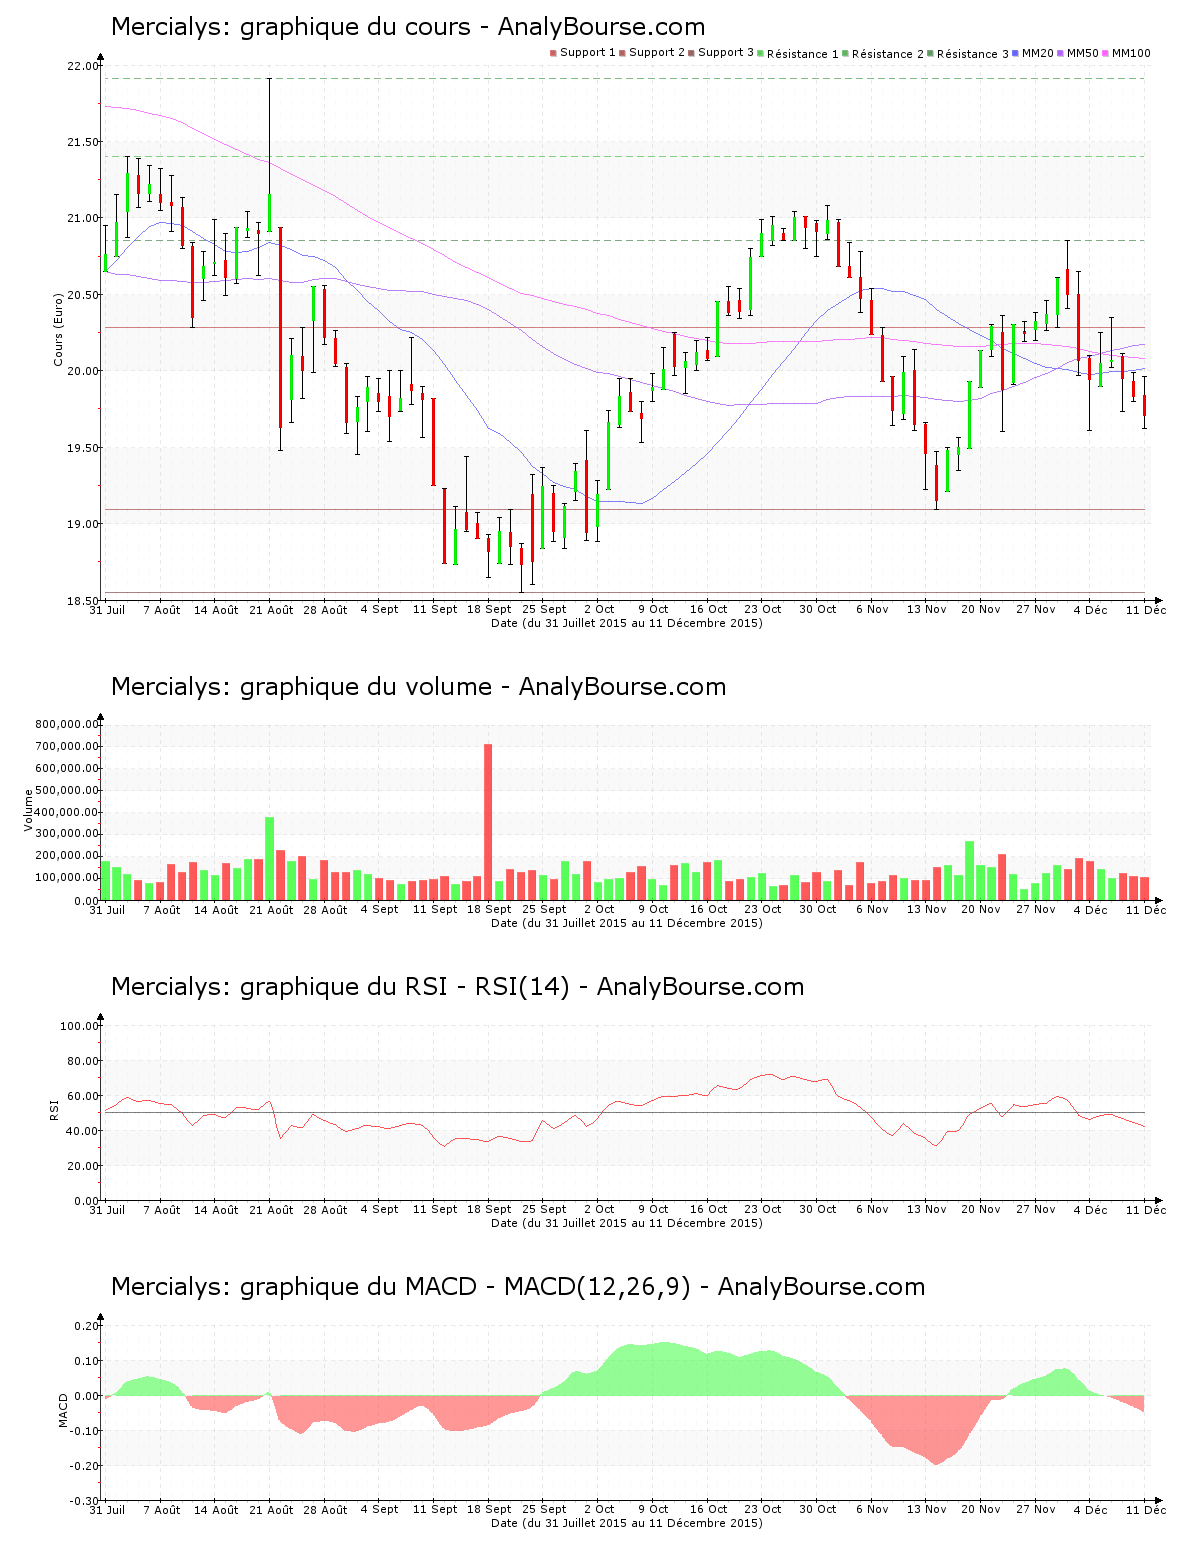Click the 'graphique du volume' chart title
The width and height of the screenshot is (1200, 1550).
click(x=418, y=687)
